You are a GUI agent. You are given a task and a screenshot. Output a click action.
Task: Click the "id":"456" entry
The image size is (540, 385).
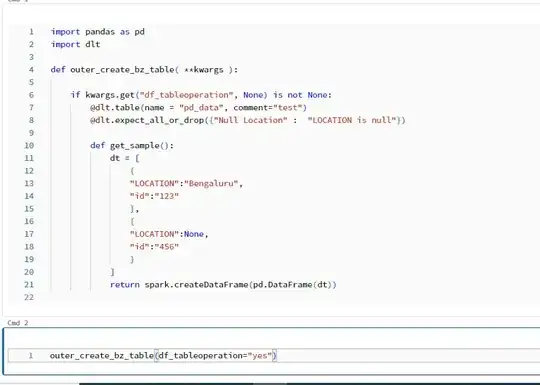(154, 247)
